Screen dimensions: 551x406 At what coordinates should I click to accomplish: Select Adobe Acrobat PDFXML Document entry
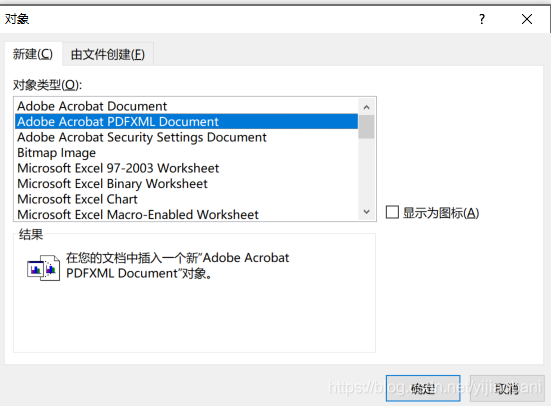pos(187,122)
